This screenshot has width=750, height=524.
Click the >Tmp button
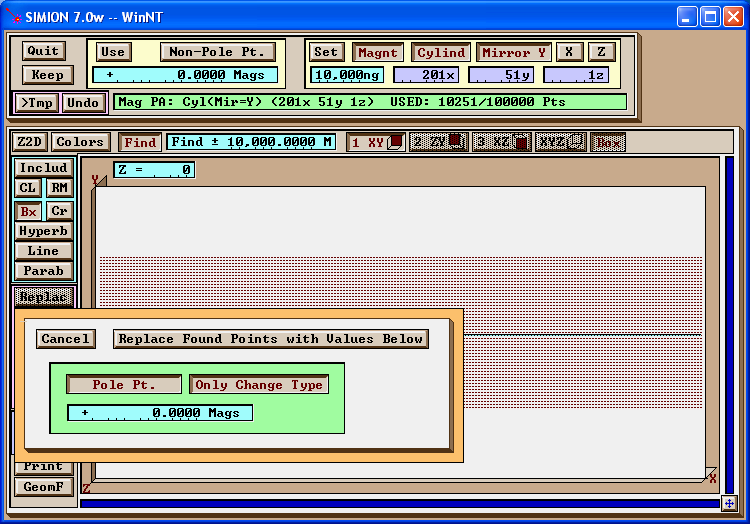click(37, 102)
